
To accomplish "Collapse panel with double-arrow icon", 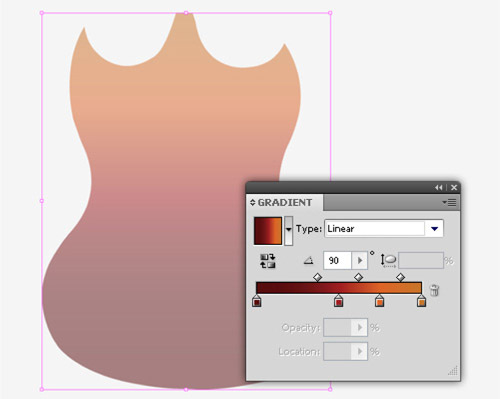I will tap(439, 188).
